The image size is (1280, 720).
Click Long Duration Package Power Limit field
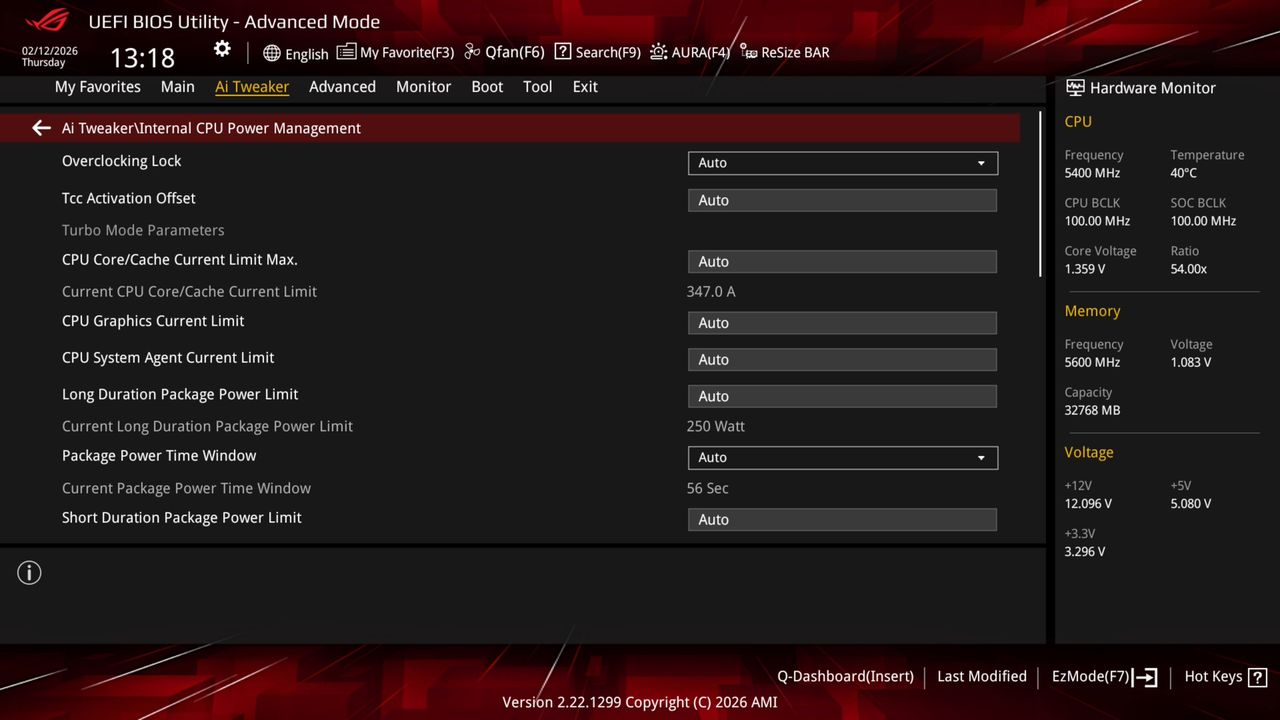(x=842, y=396)
